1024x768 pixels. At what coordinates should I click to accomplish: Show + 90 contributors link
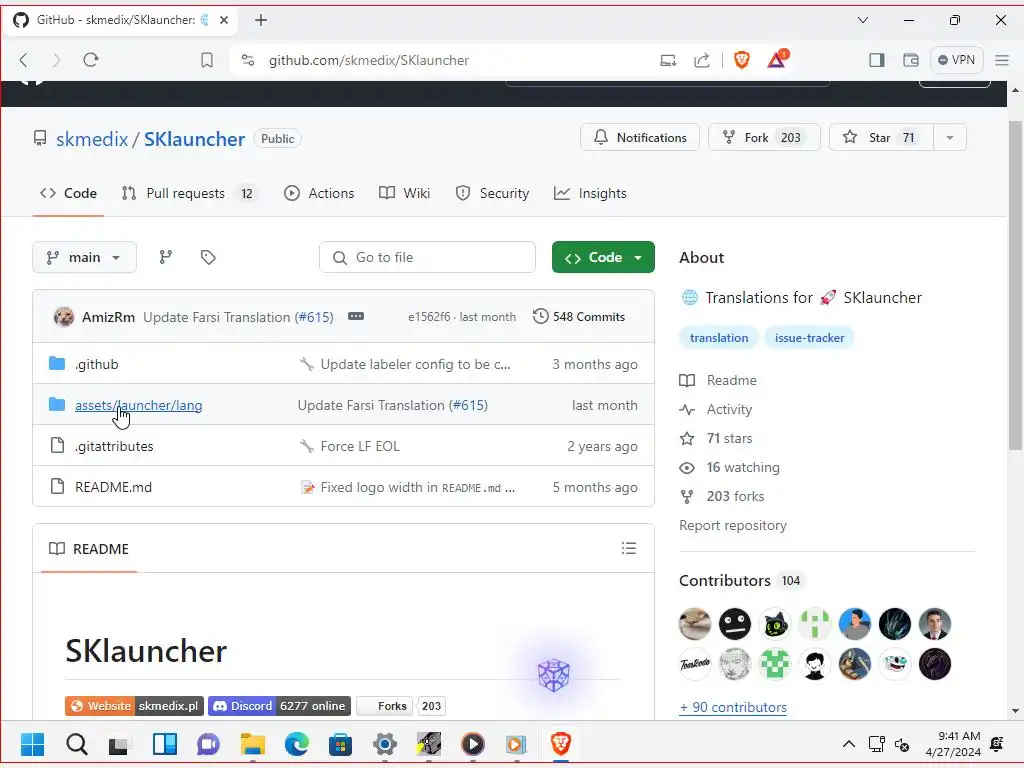(x=733, y=707)
